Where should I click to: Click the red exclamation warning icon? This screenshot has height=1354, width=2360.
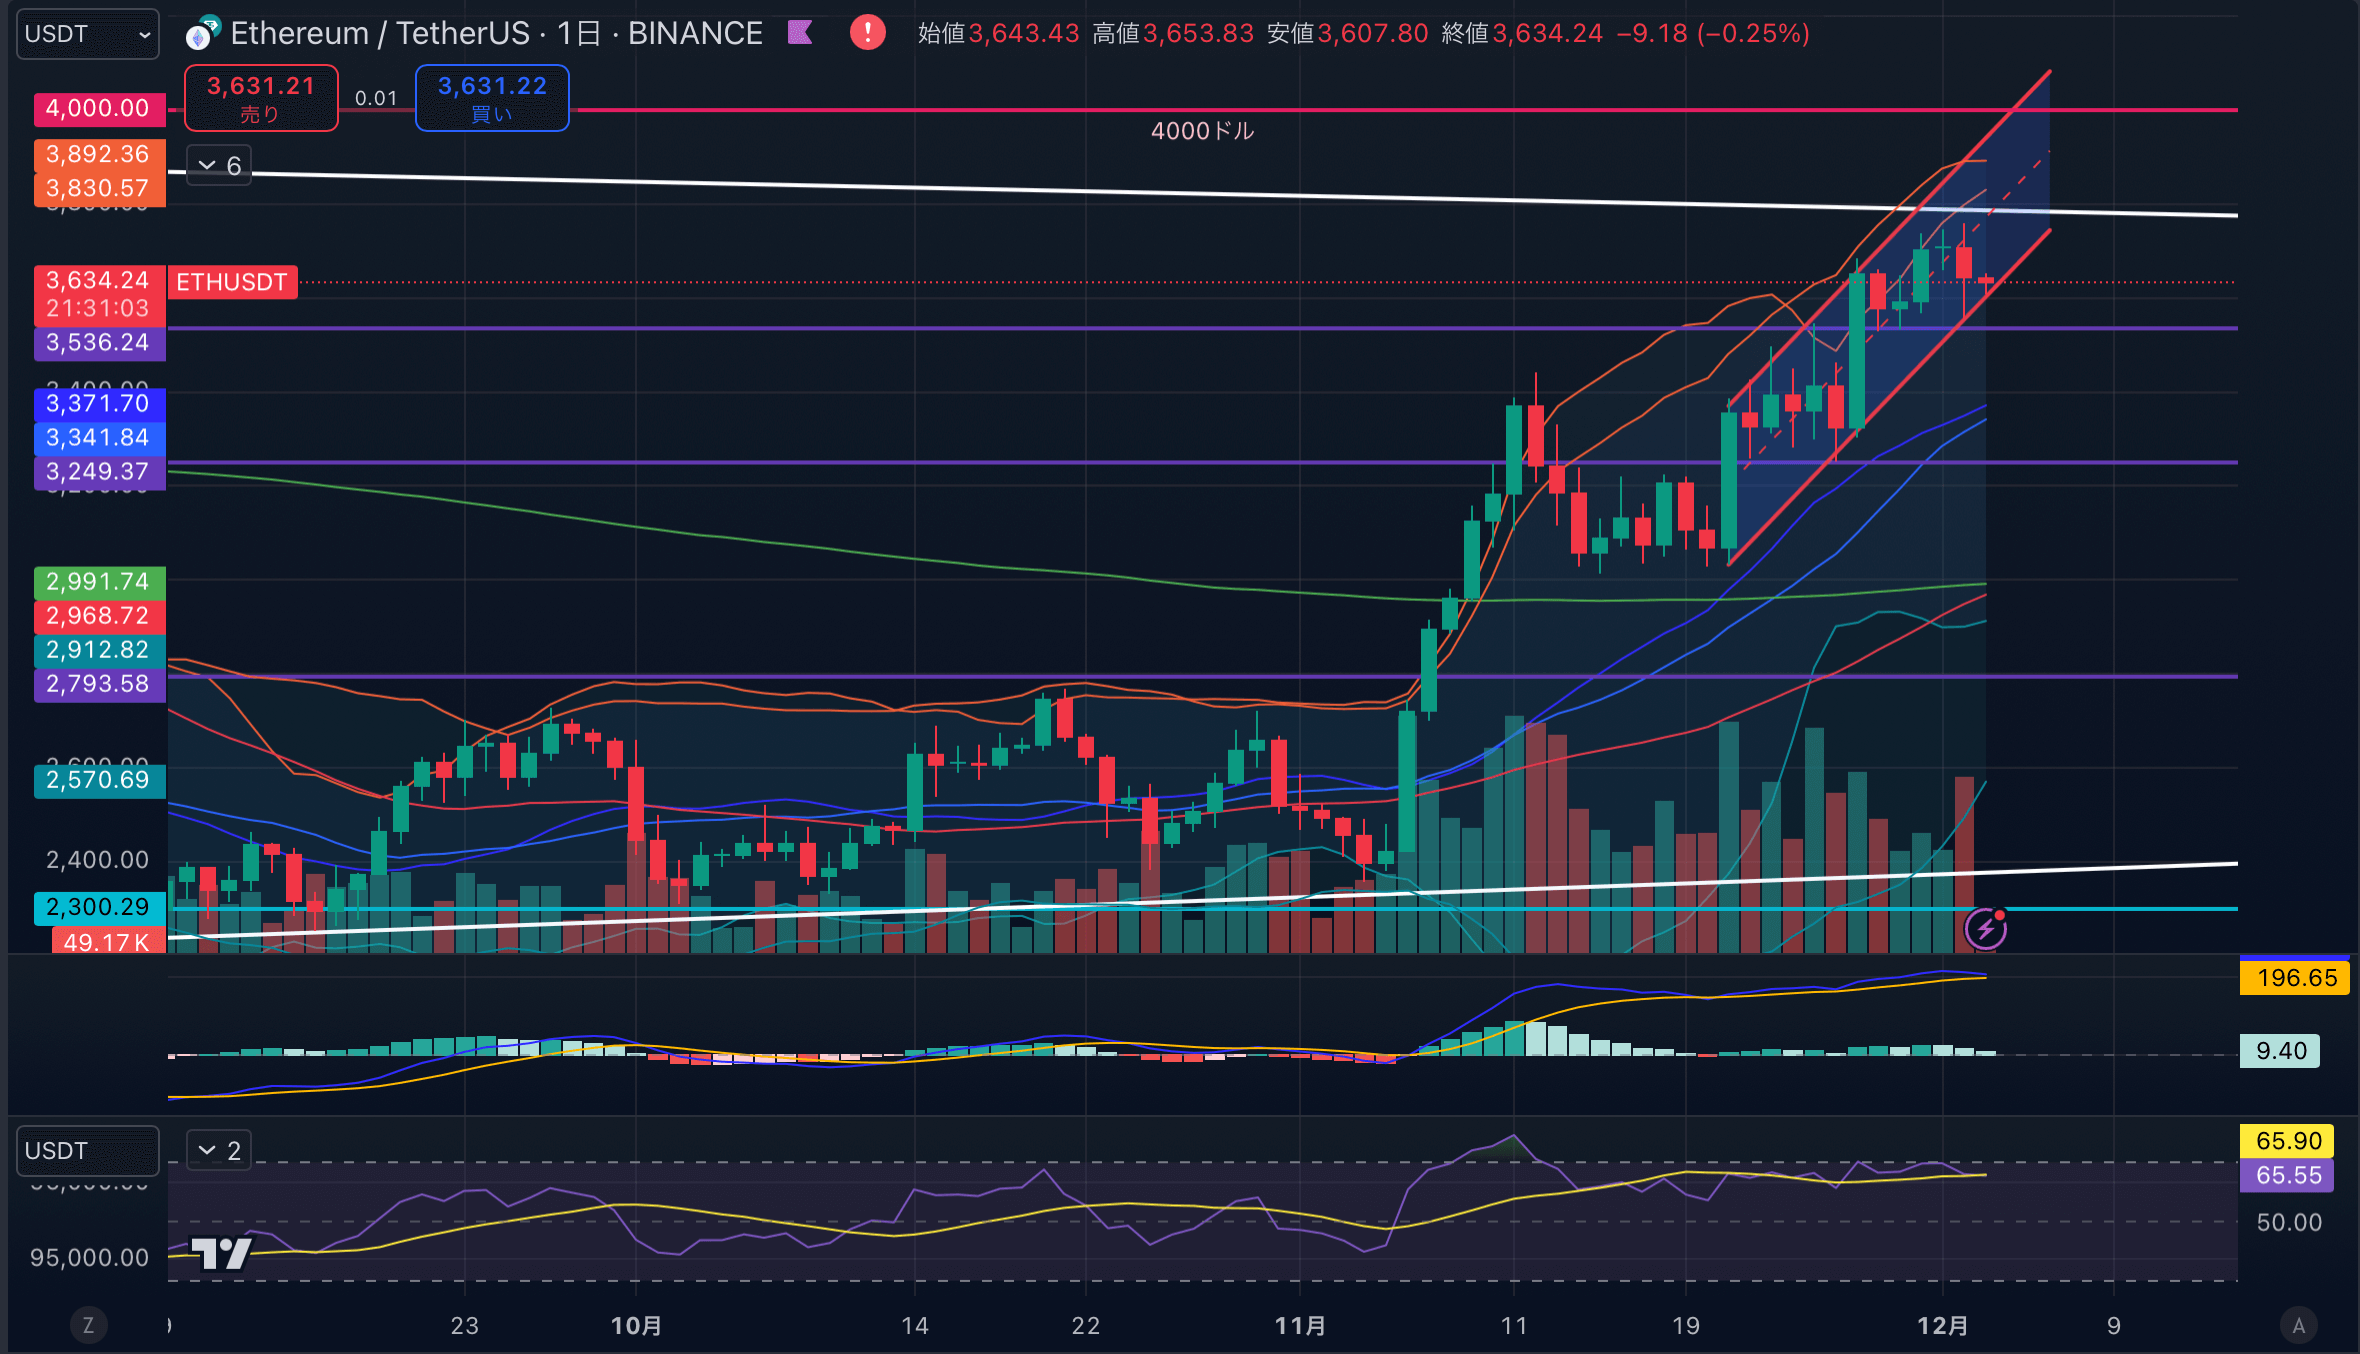click(x=868, y=33)
